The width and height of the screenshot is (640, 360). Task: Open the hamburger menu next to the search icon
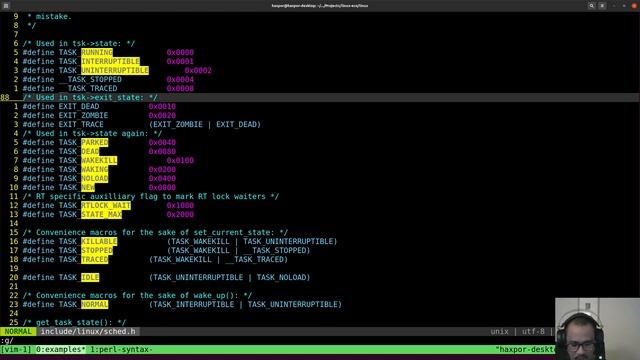(602, 6)
